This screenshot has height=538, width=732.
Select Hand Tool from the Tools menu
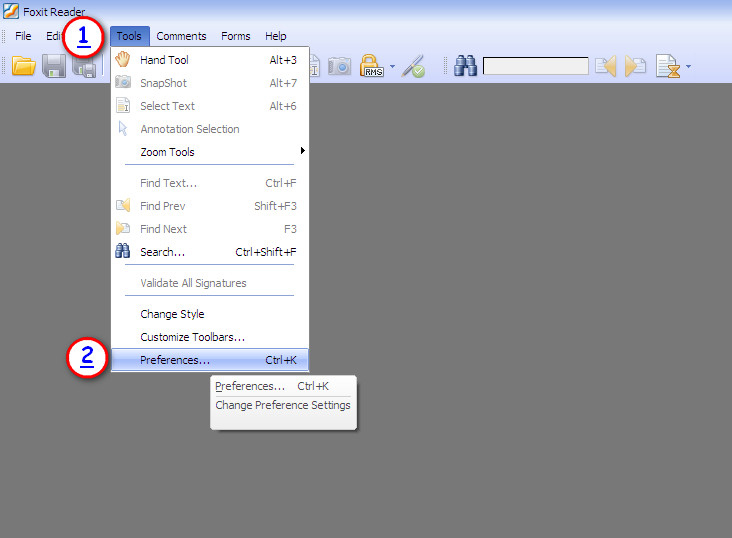pyautogui.click(x=164, y=60)
